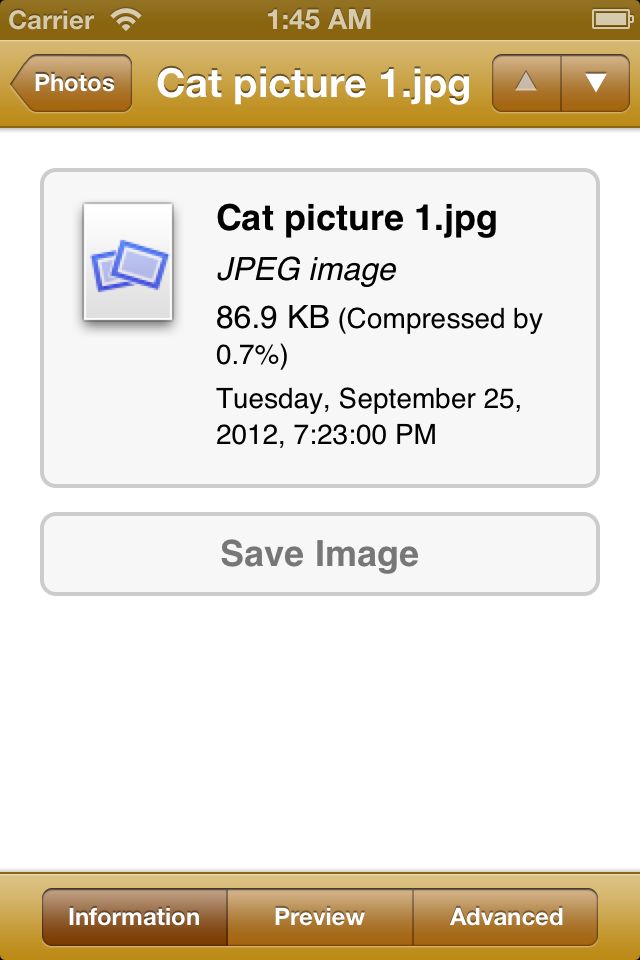This screenshot has height=960, width=640.
Task: Tap the JPEG image type label
Action: [x=306, y=269]
